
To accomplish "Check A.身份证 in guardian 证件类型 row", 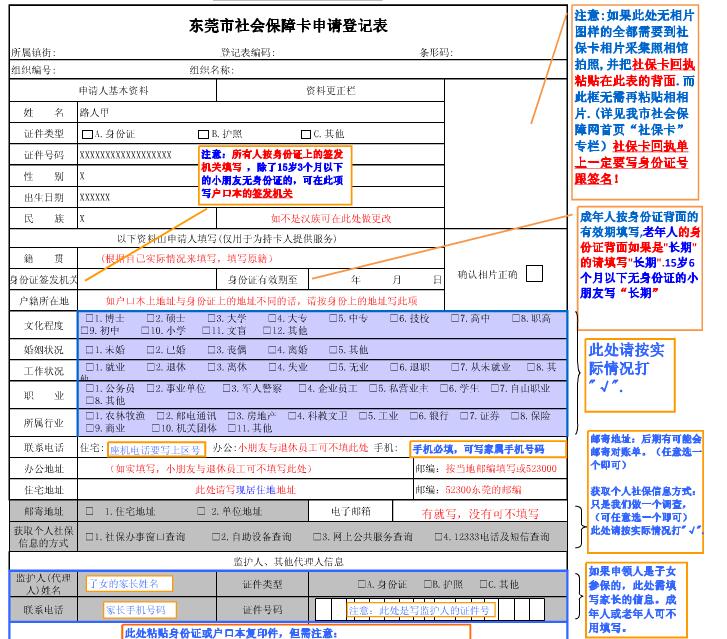I will [362, 584].
